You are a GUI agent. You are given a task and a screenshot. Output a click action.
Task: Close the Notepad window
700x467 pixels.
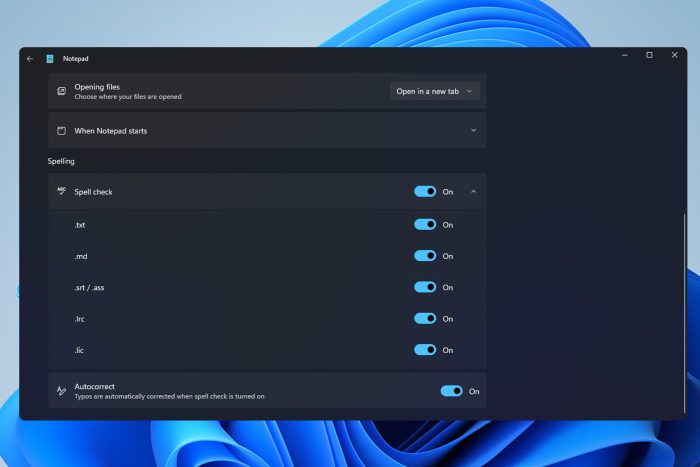[x=675, y=55]
